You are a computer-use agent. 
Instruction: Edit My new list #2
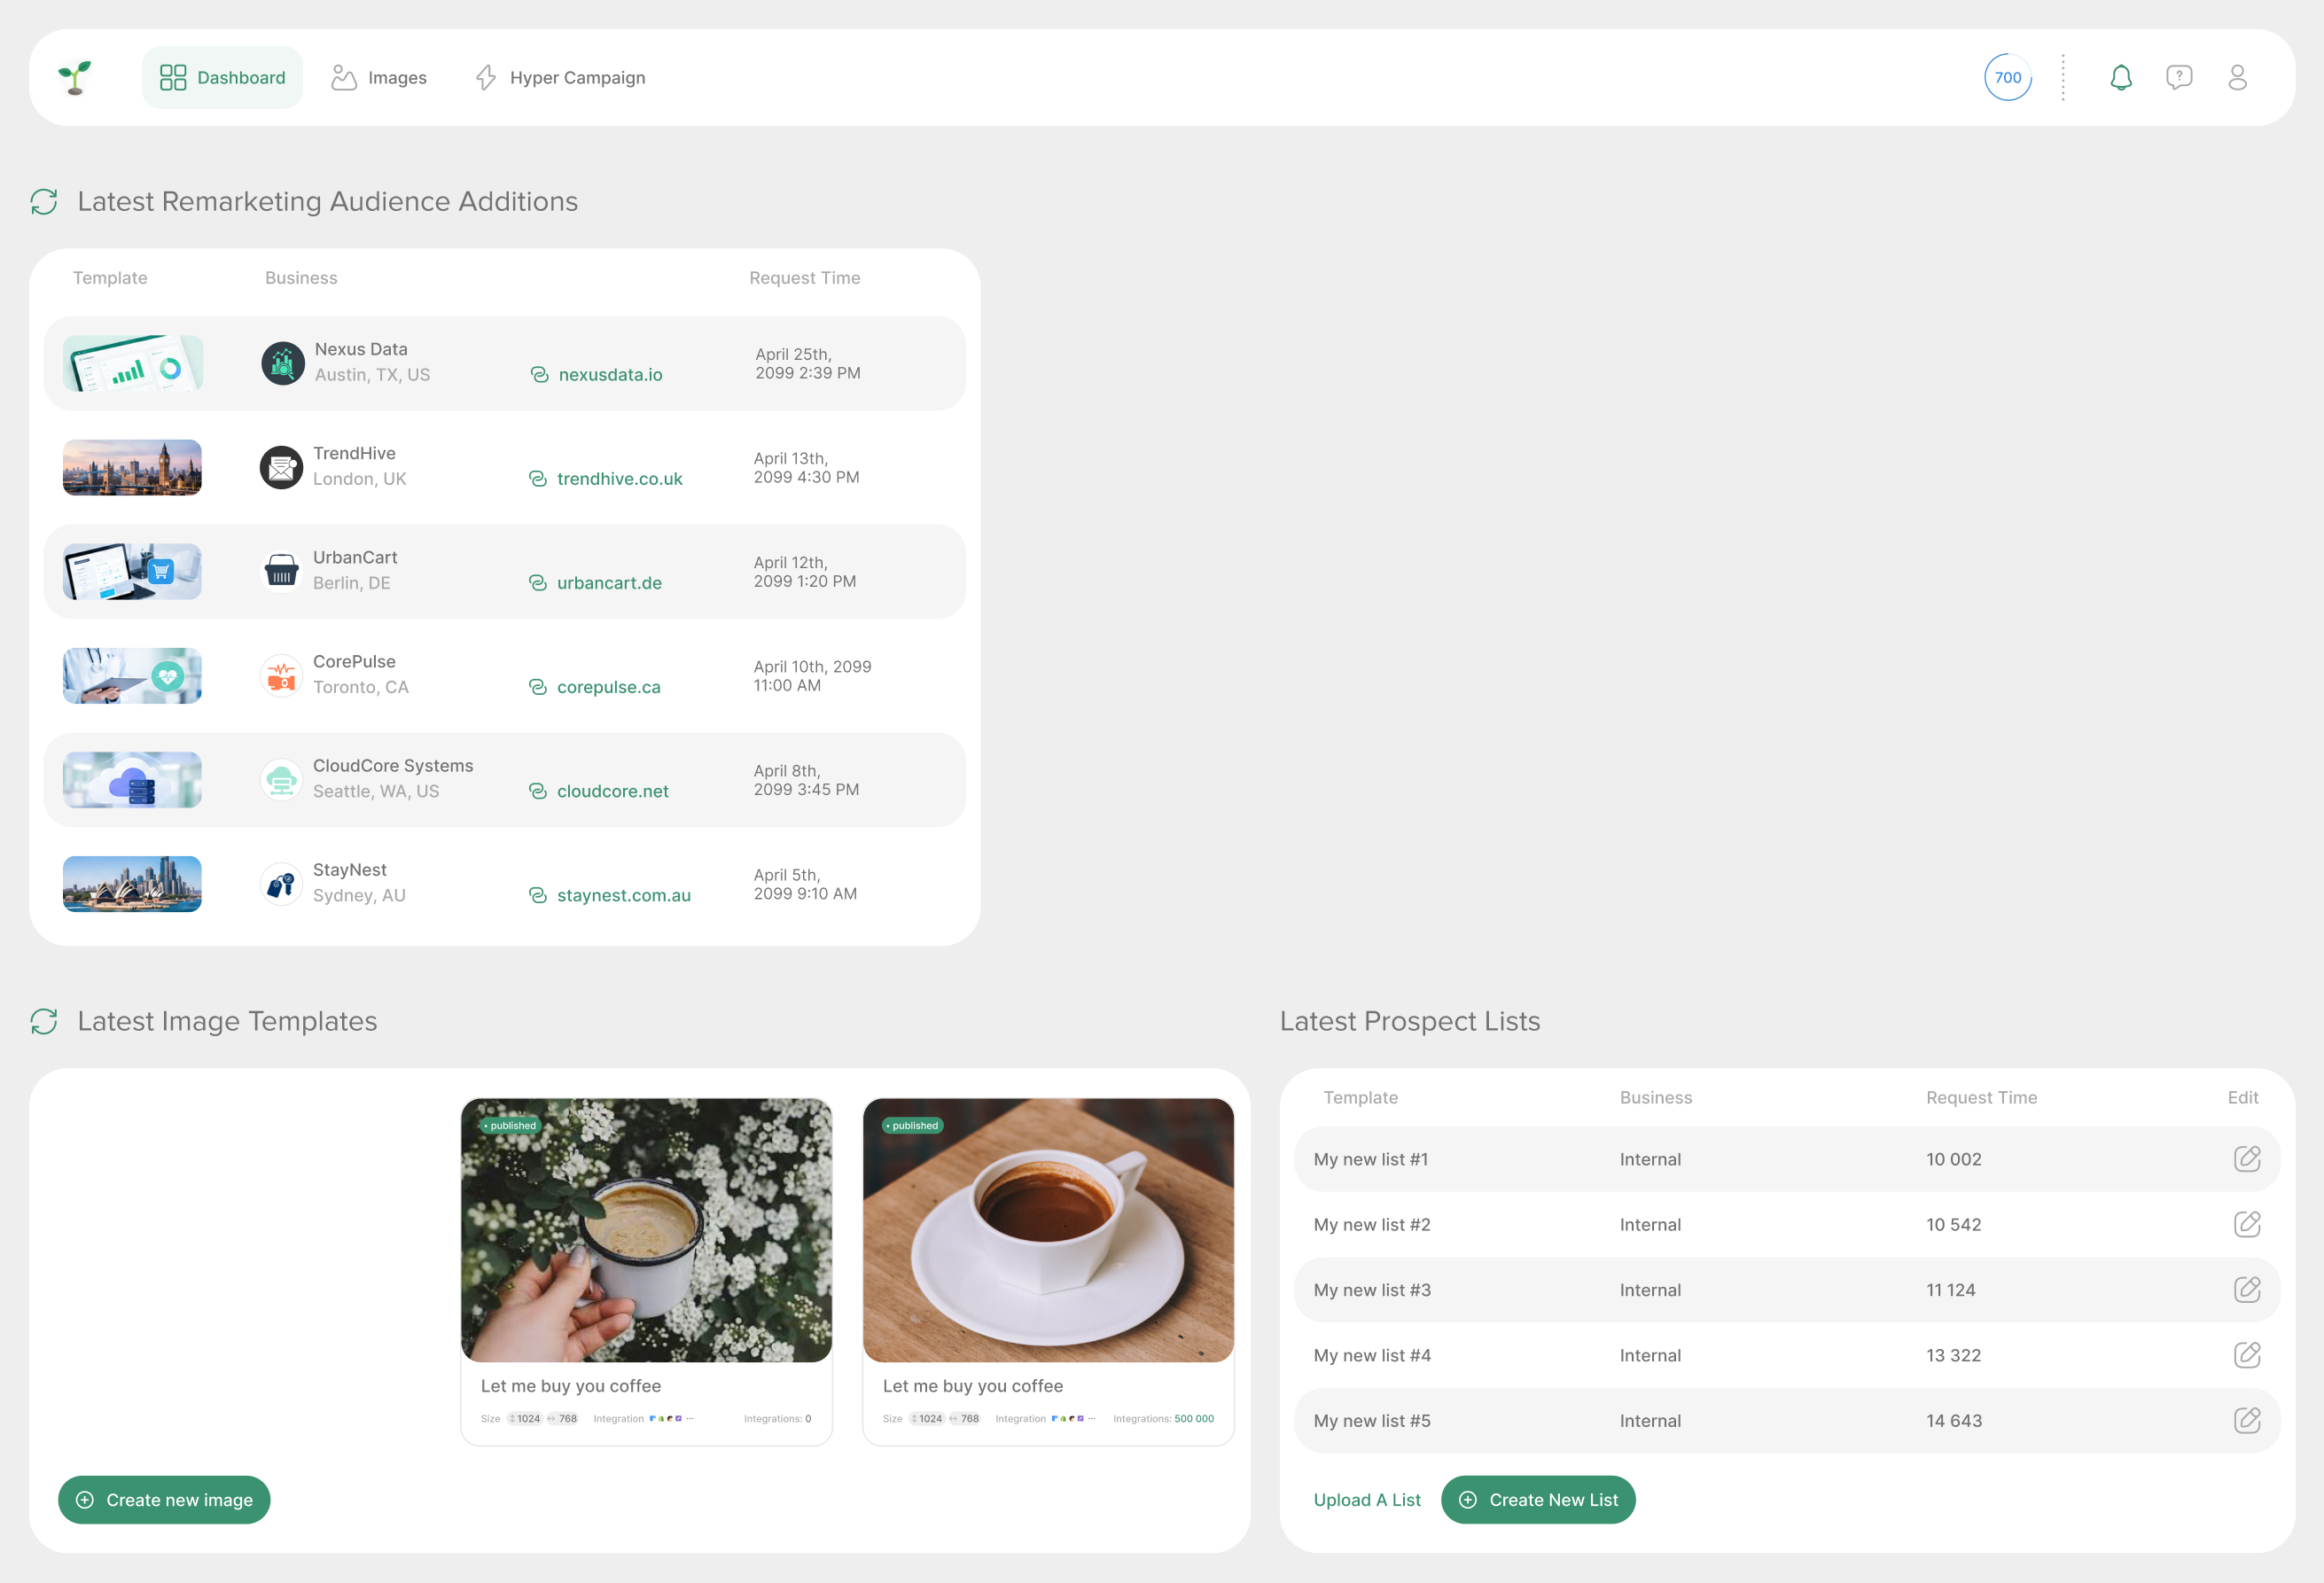pos(2247,1224)
